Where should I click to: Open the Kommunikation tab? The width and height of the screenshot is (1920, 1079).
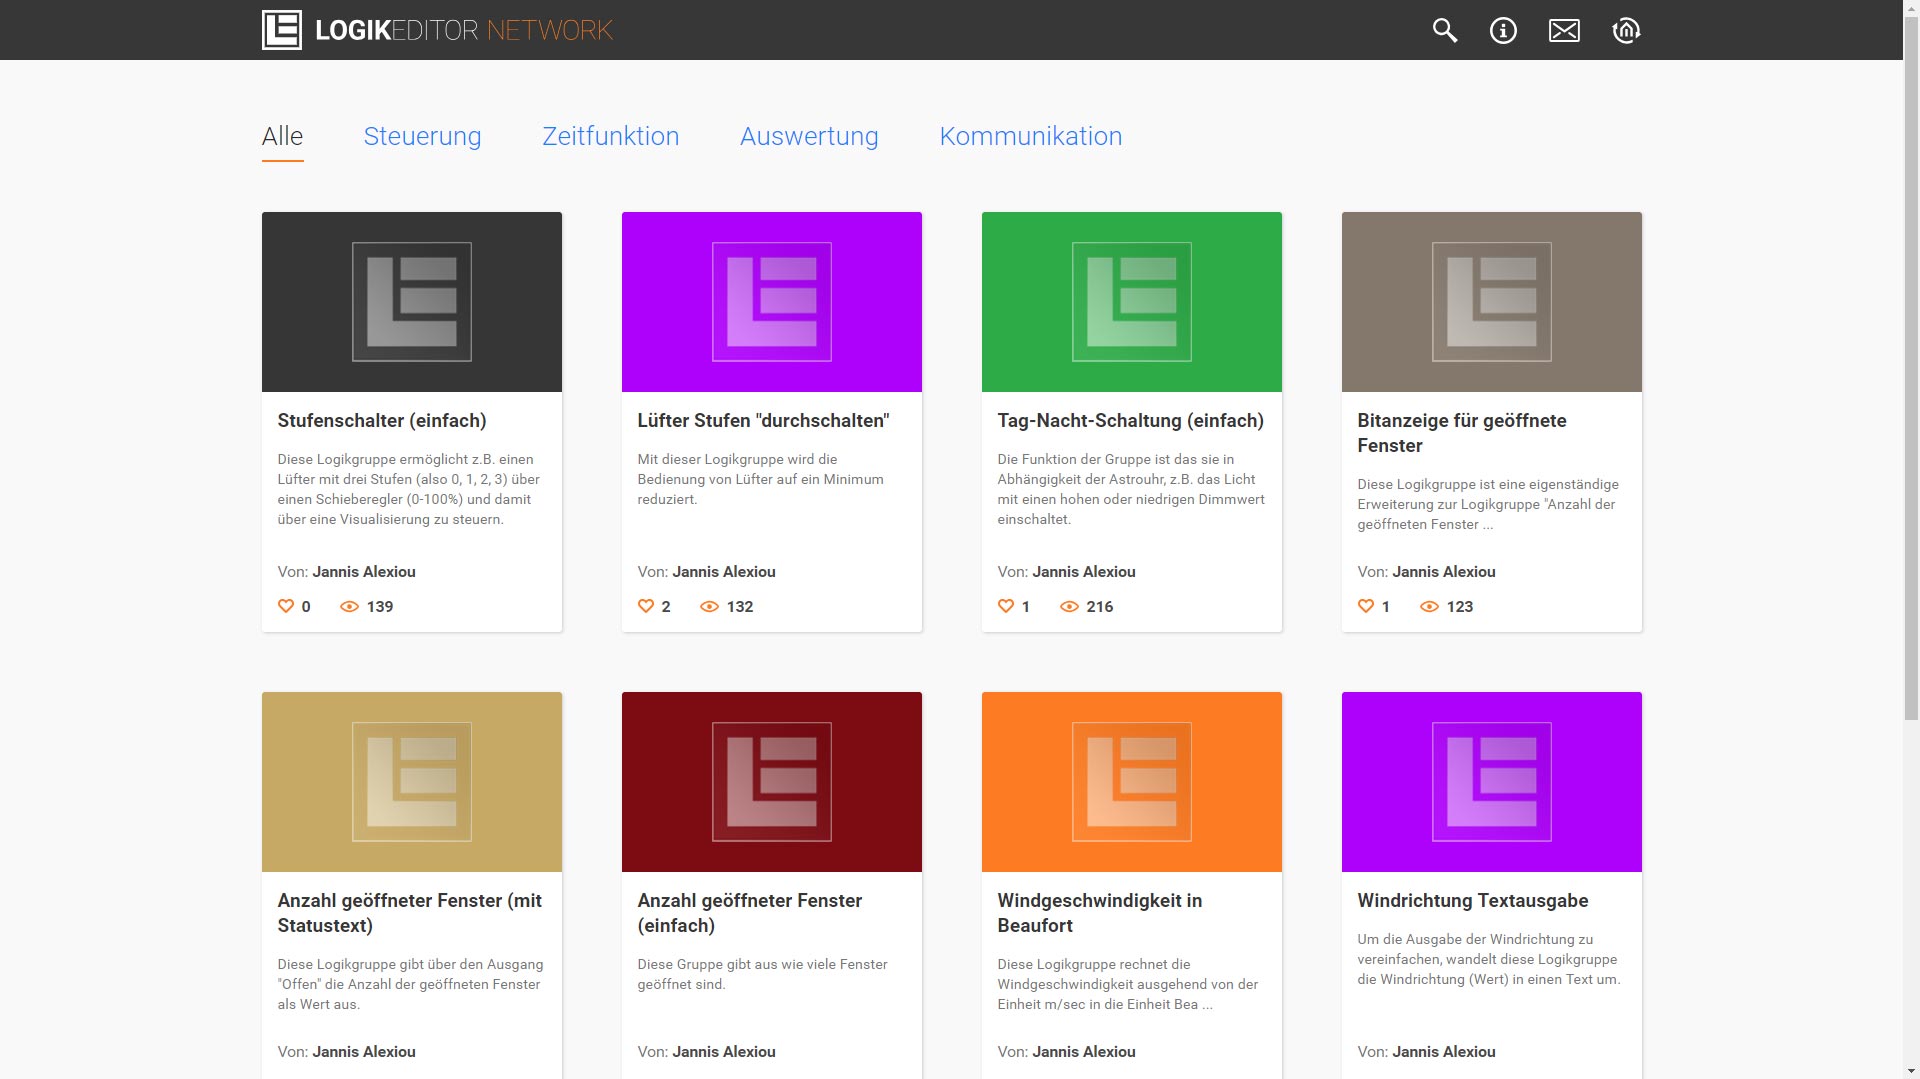coord(1030,136)
